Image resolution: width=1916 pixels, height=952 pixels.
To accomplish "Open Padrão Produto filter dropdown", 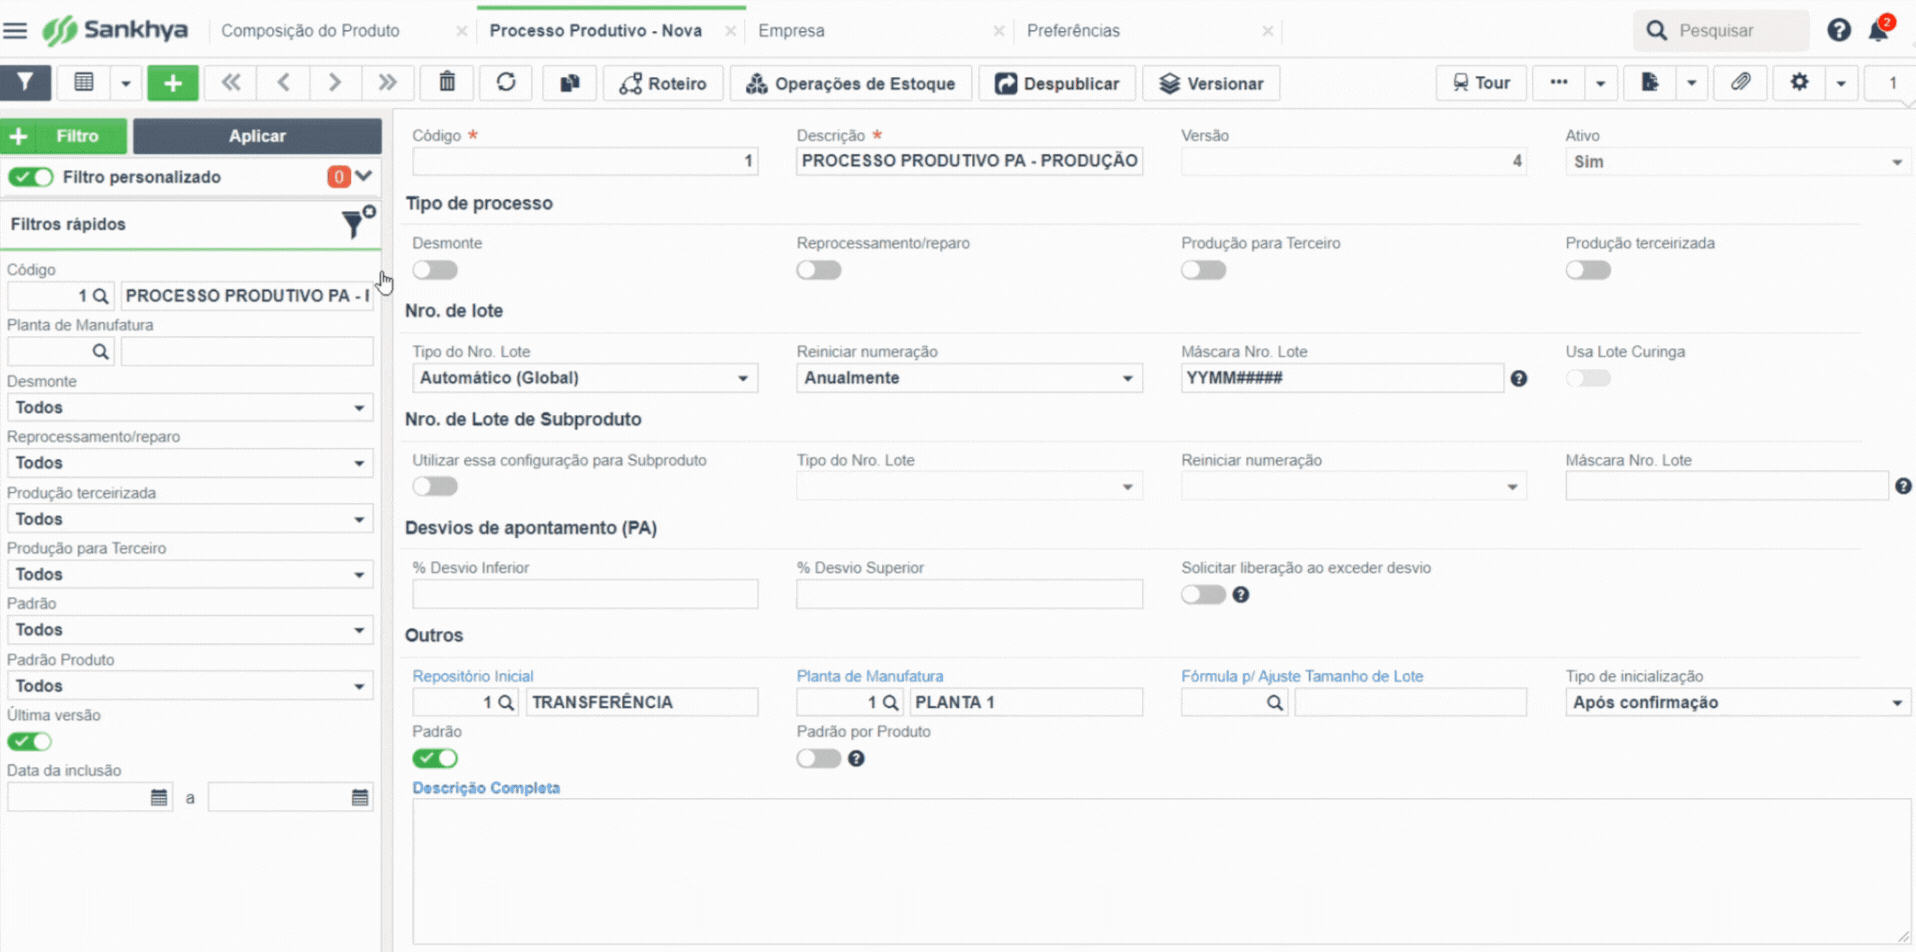I will [190, 686].
